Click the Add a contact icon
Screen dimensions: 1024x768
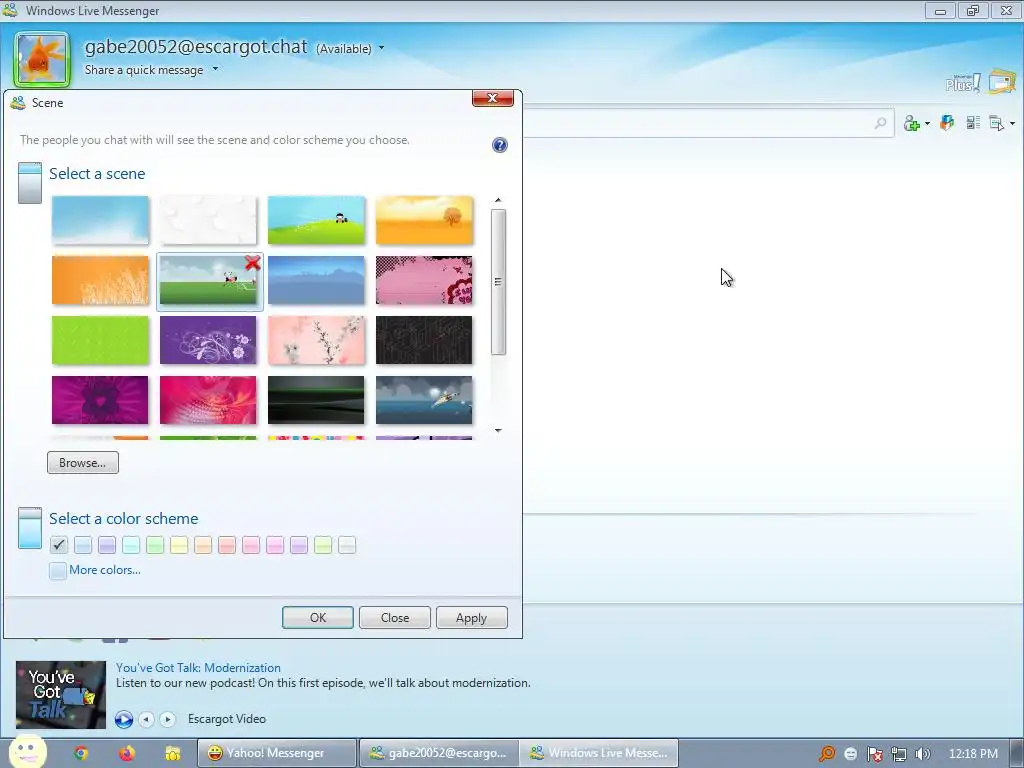point(912,123)
